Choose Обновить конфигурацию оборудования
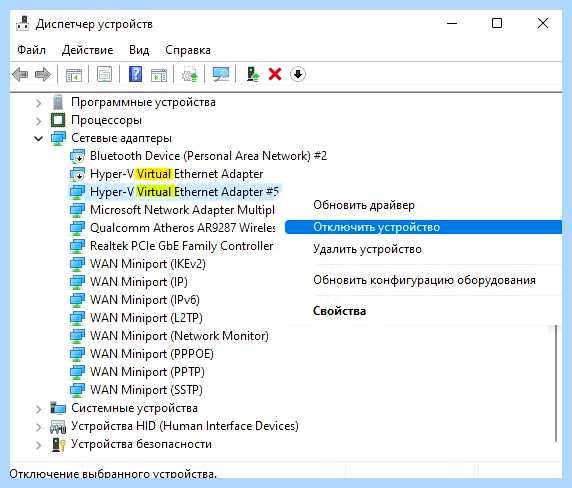Viewport: 572px width, 488px height. point(424,280)
